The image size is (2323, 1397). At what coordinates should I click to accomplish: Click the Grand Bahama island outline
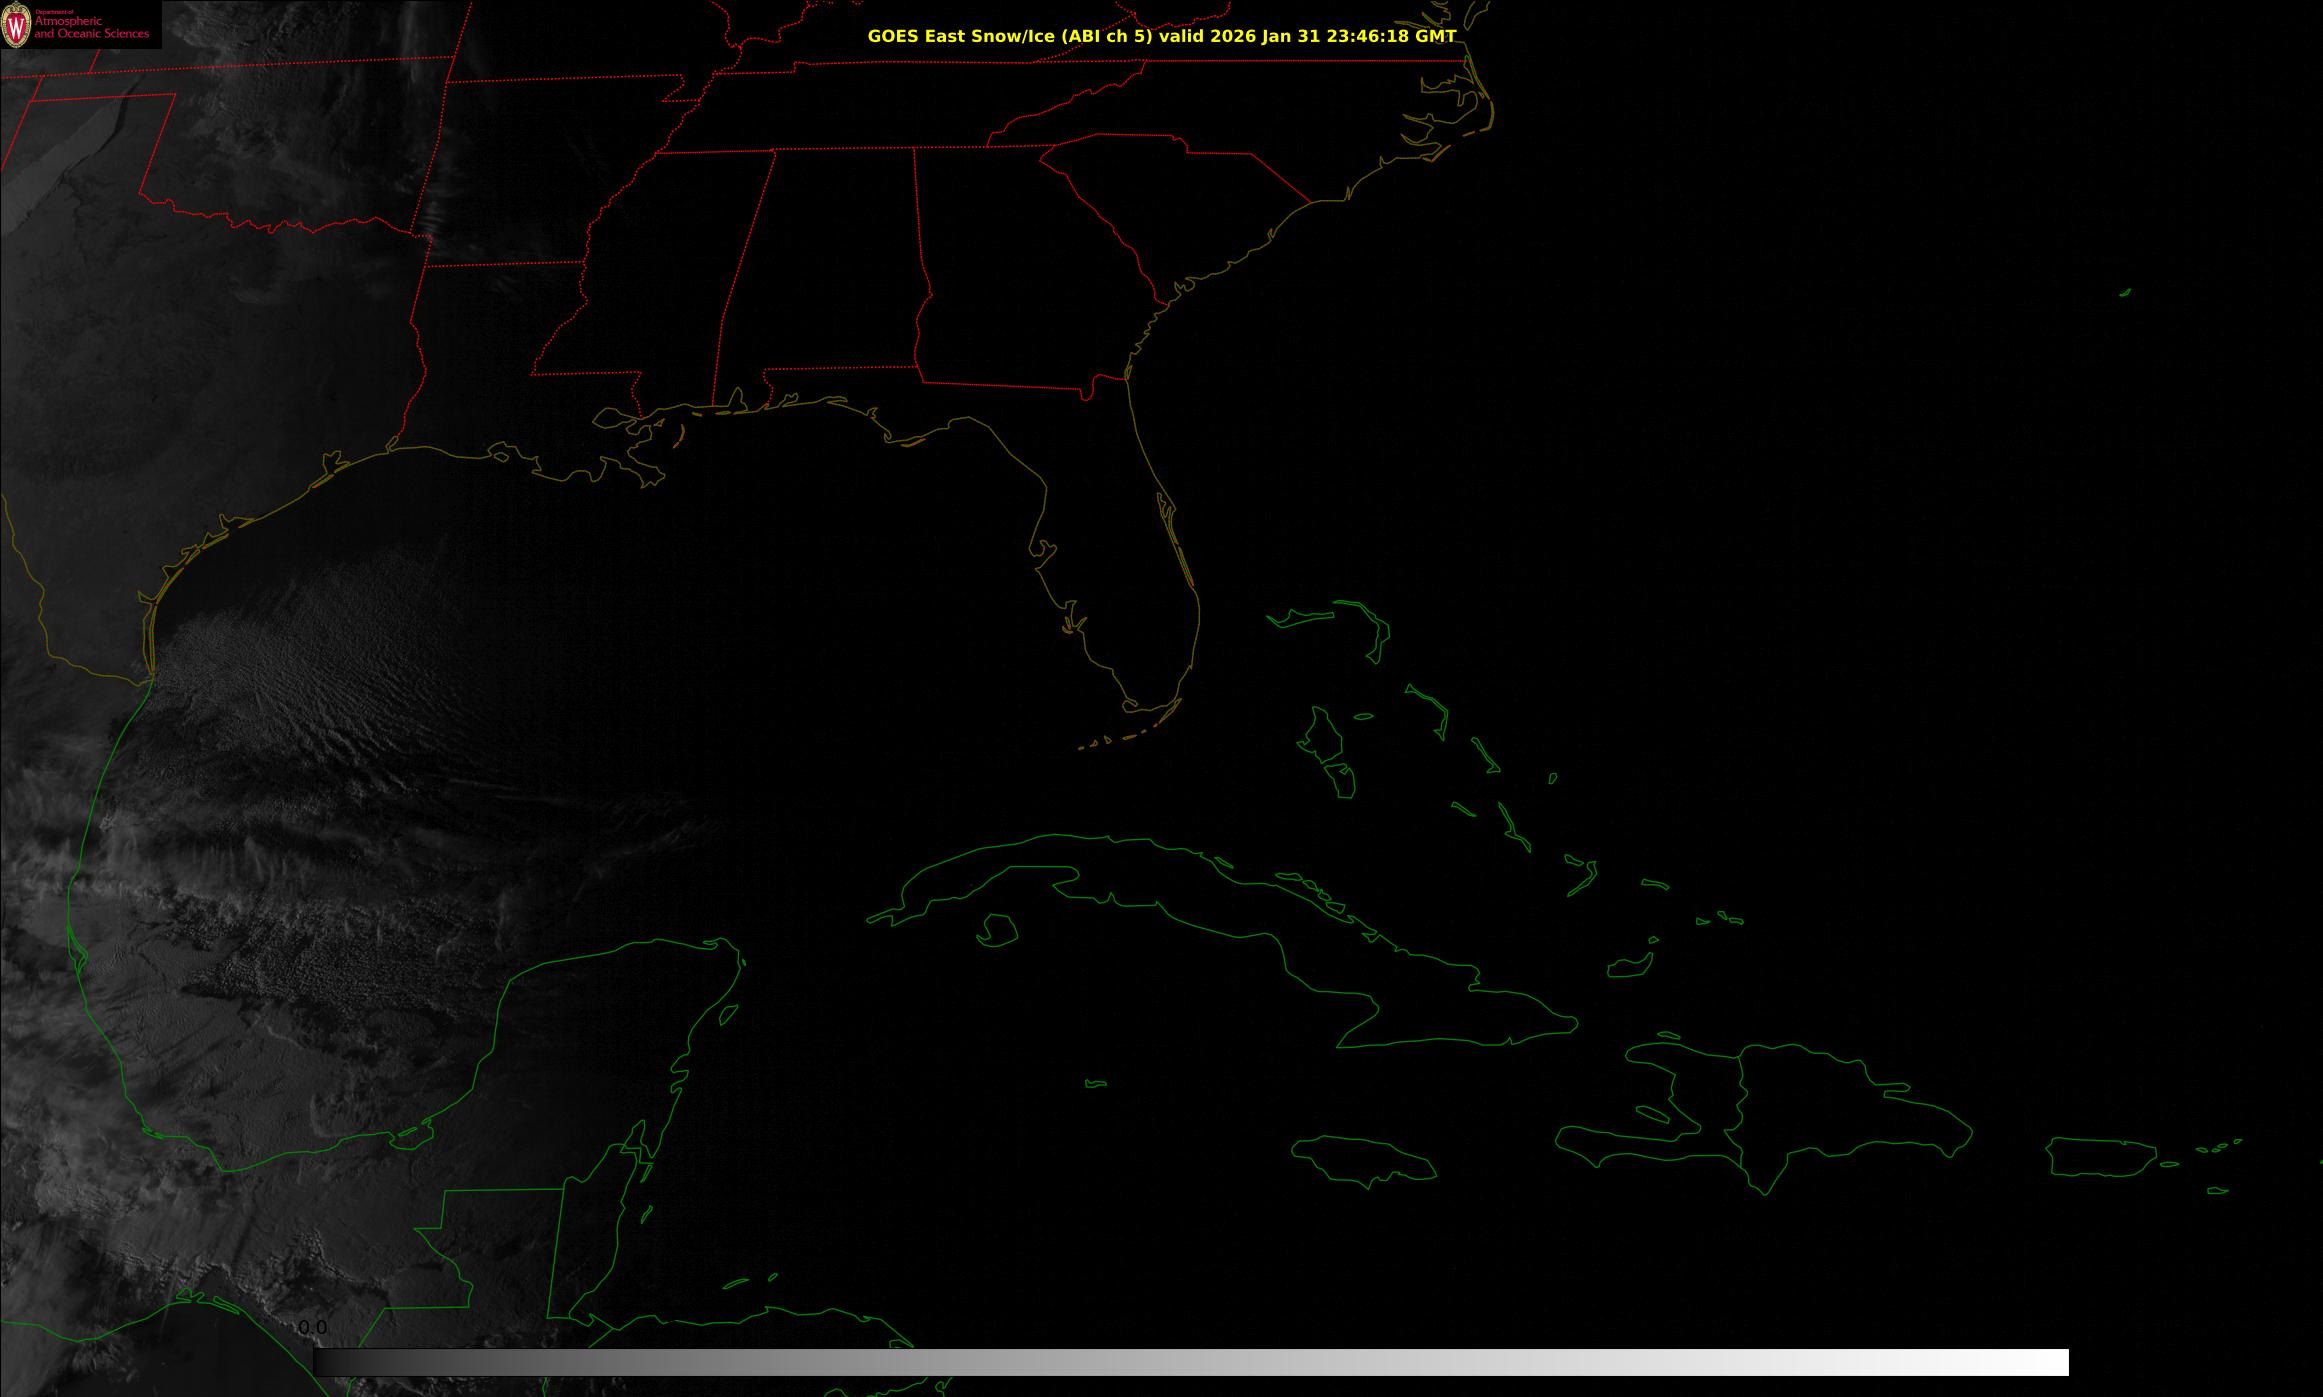tap(1300, 617)
